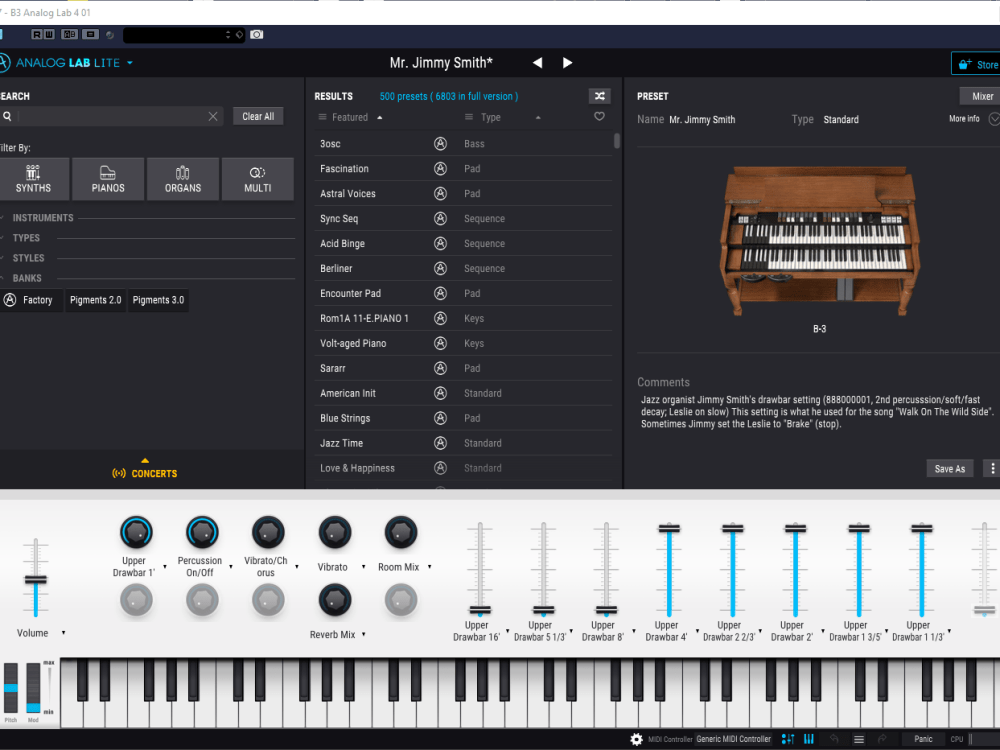Filter by MULTI
The image size is (1000, 750).
click(x=258, y=179)
